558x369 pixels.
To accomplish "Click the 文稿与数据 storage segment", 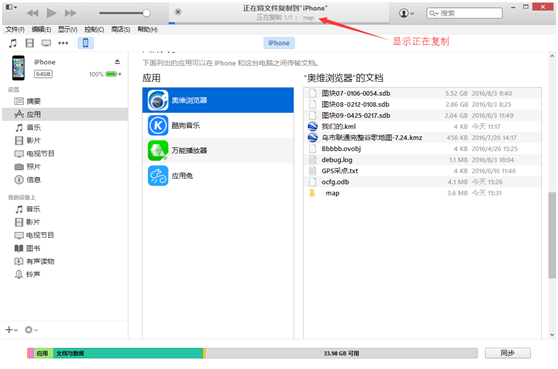I will point(128,353).
